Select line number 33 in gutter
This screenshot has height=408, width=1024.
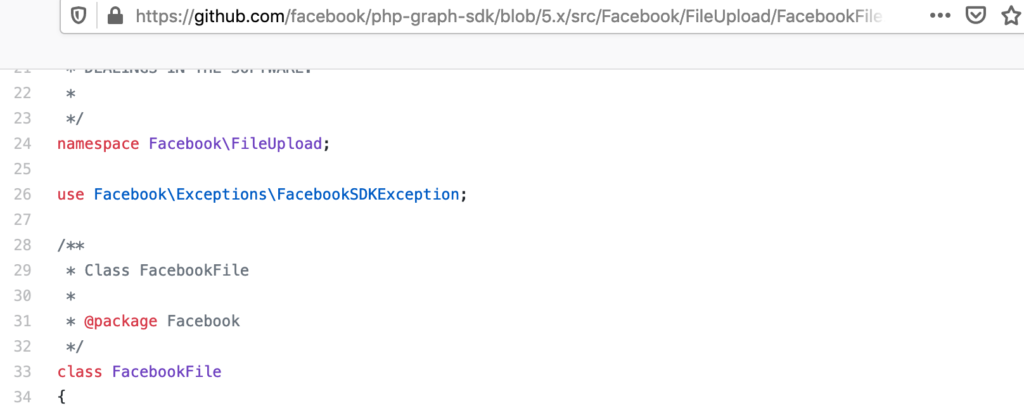point(22,372)
